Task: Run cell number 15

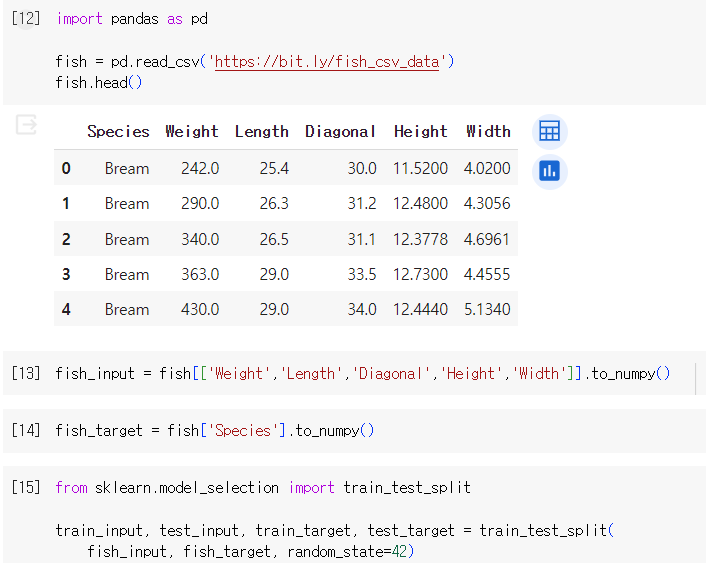Action: point(26,487)
